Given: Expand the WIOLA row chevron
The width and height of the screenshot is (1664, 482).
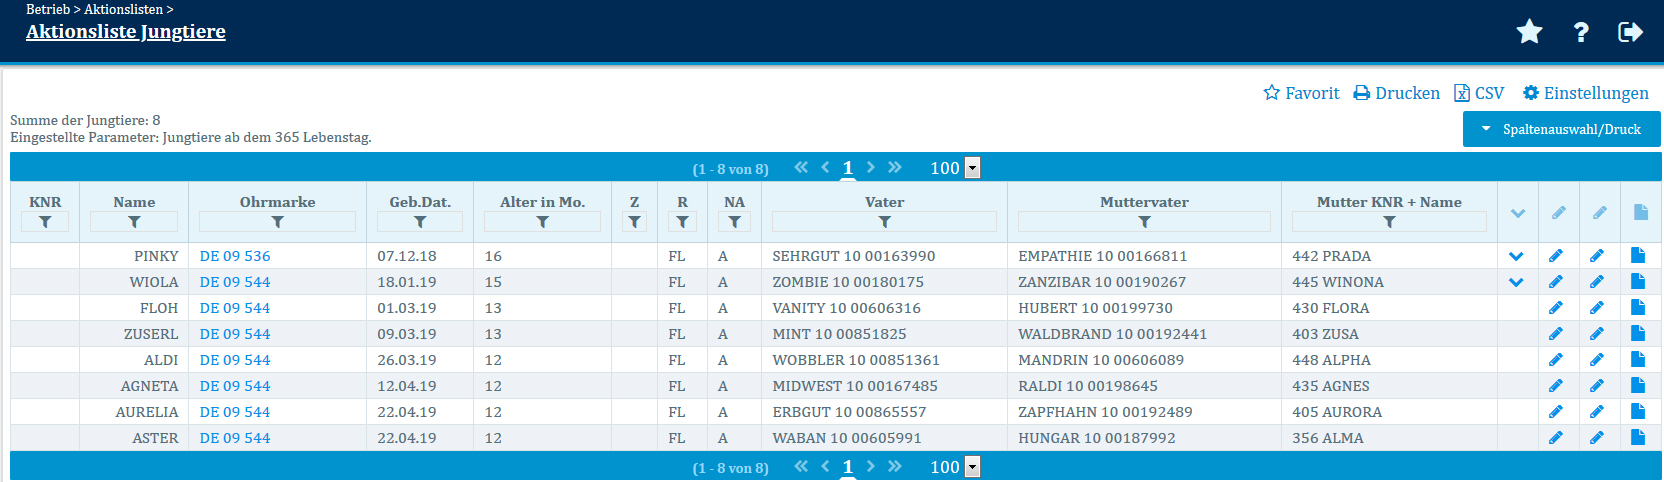Looking at the screenshot, I should pos(1516,282).
